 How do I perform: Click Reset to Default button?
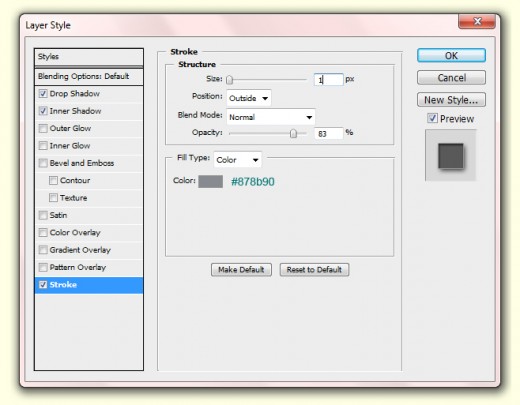pos(314,269)
